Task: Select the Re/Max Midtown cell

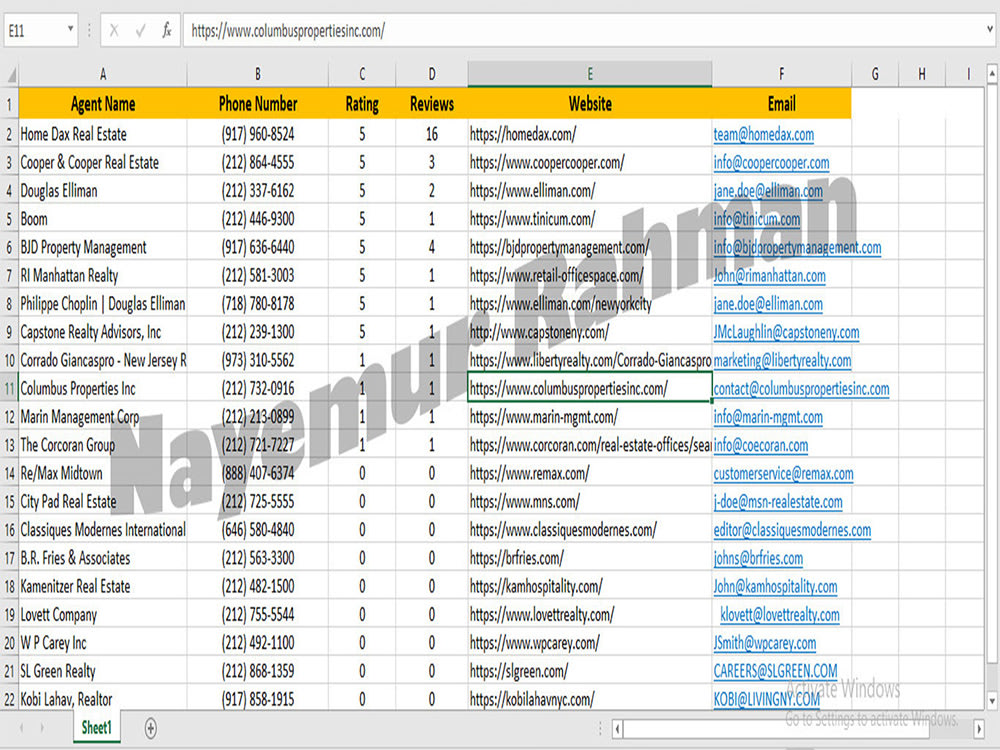Action: (x=103, y=473)
